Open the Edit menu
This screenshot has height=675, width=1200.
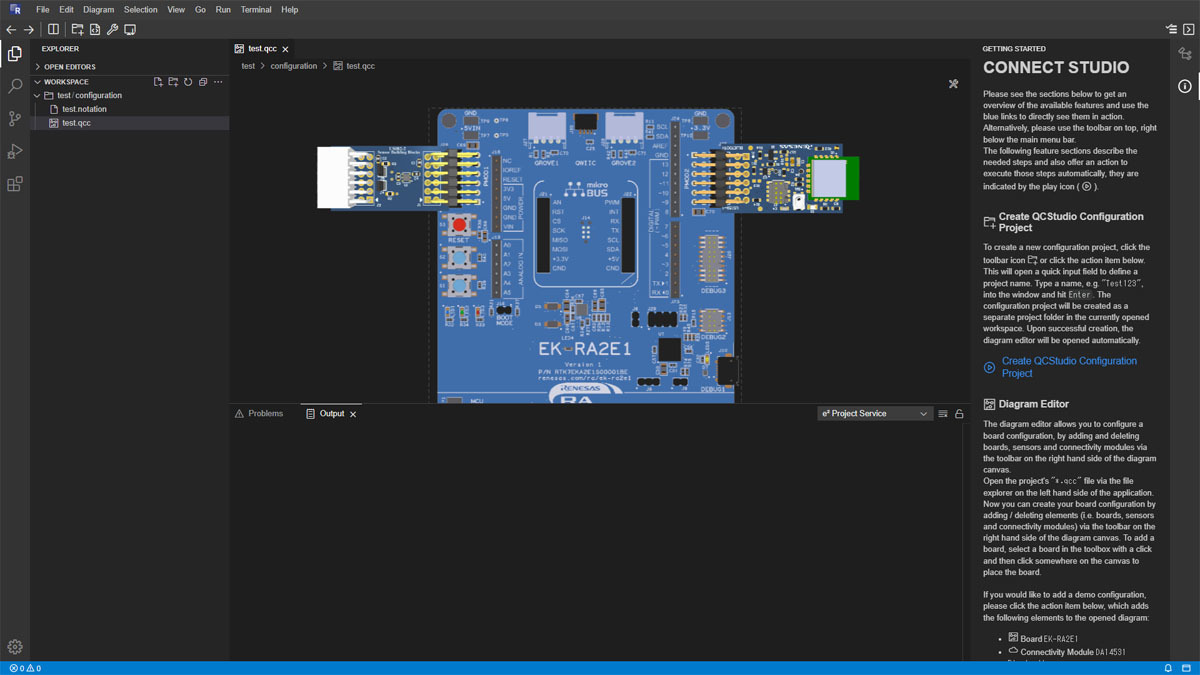[x=66, y=10]
